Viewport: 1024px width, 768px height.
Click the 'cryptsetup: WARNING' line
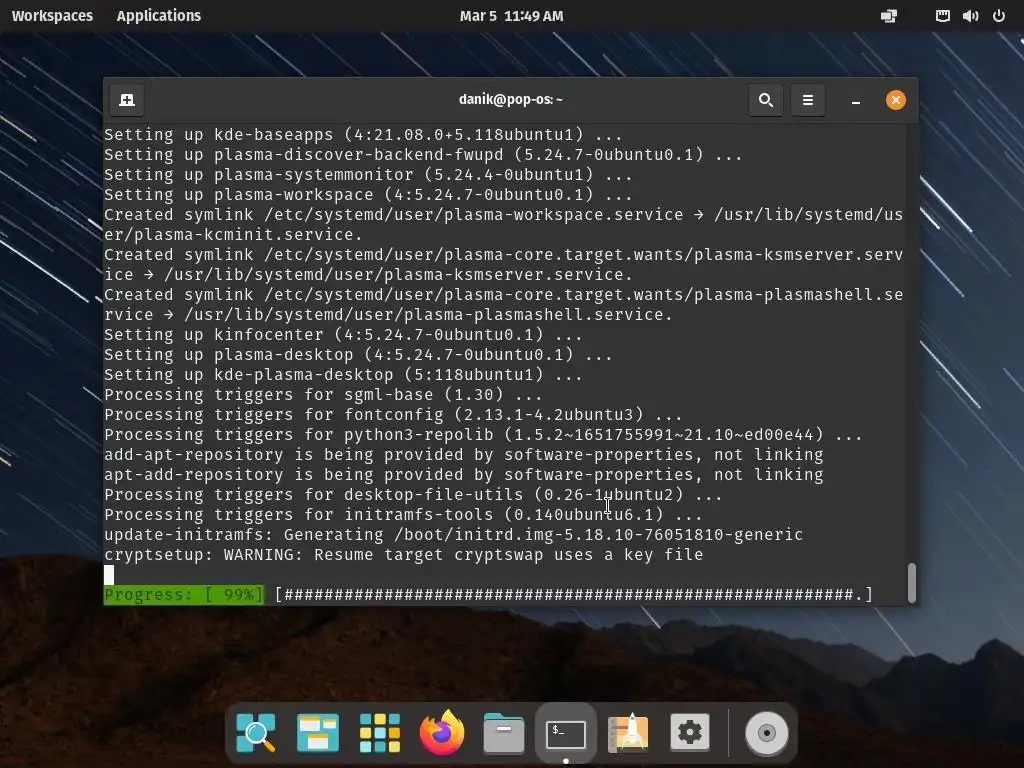[404, 555]
